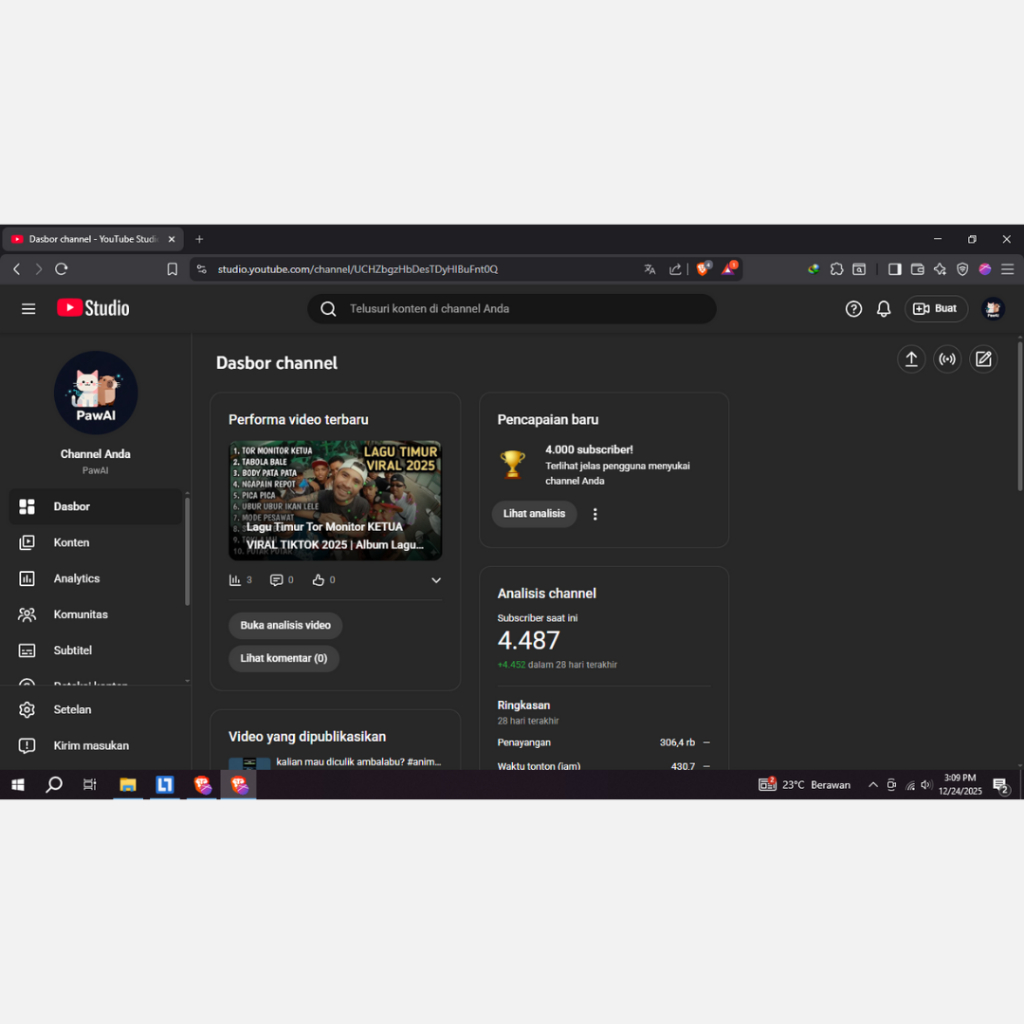Open the Brave VPN shield icon
This screenshot has width=1024, height=1024.
962,269
